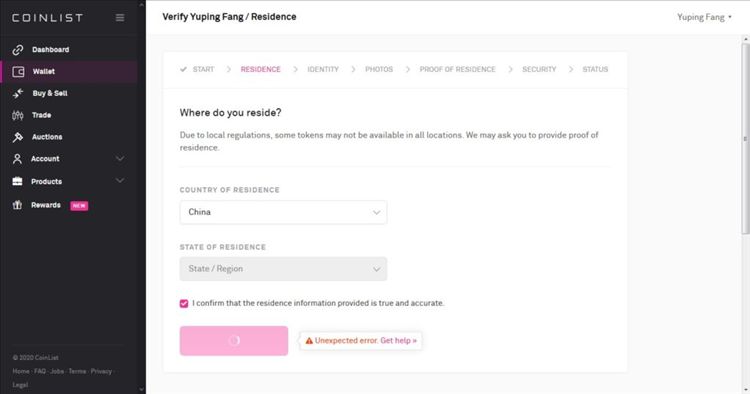The image size is (750, 394).
Task: Open the State / Region dropdown
Action: point(283,269)
